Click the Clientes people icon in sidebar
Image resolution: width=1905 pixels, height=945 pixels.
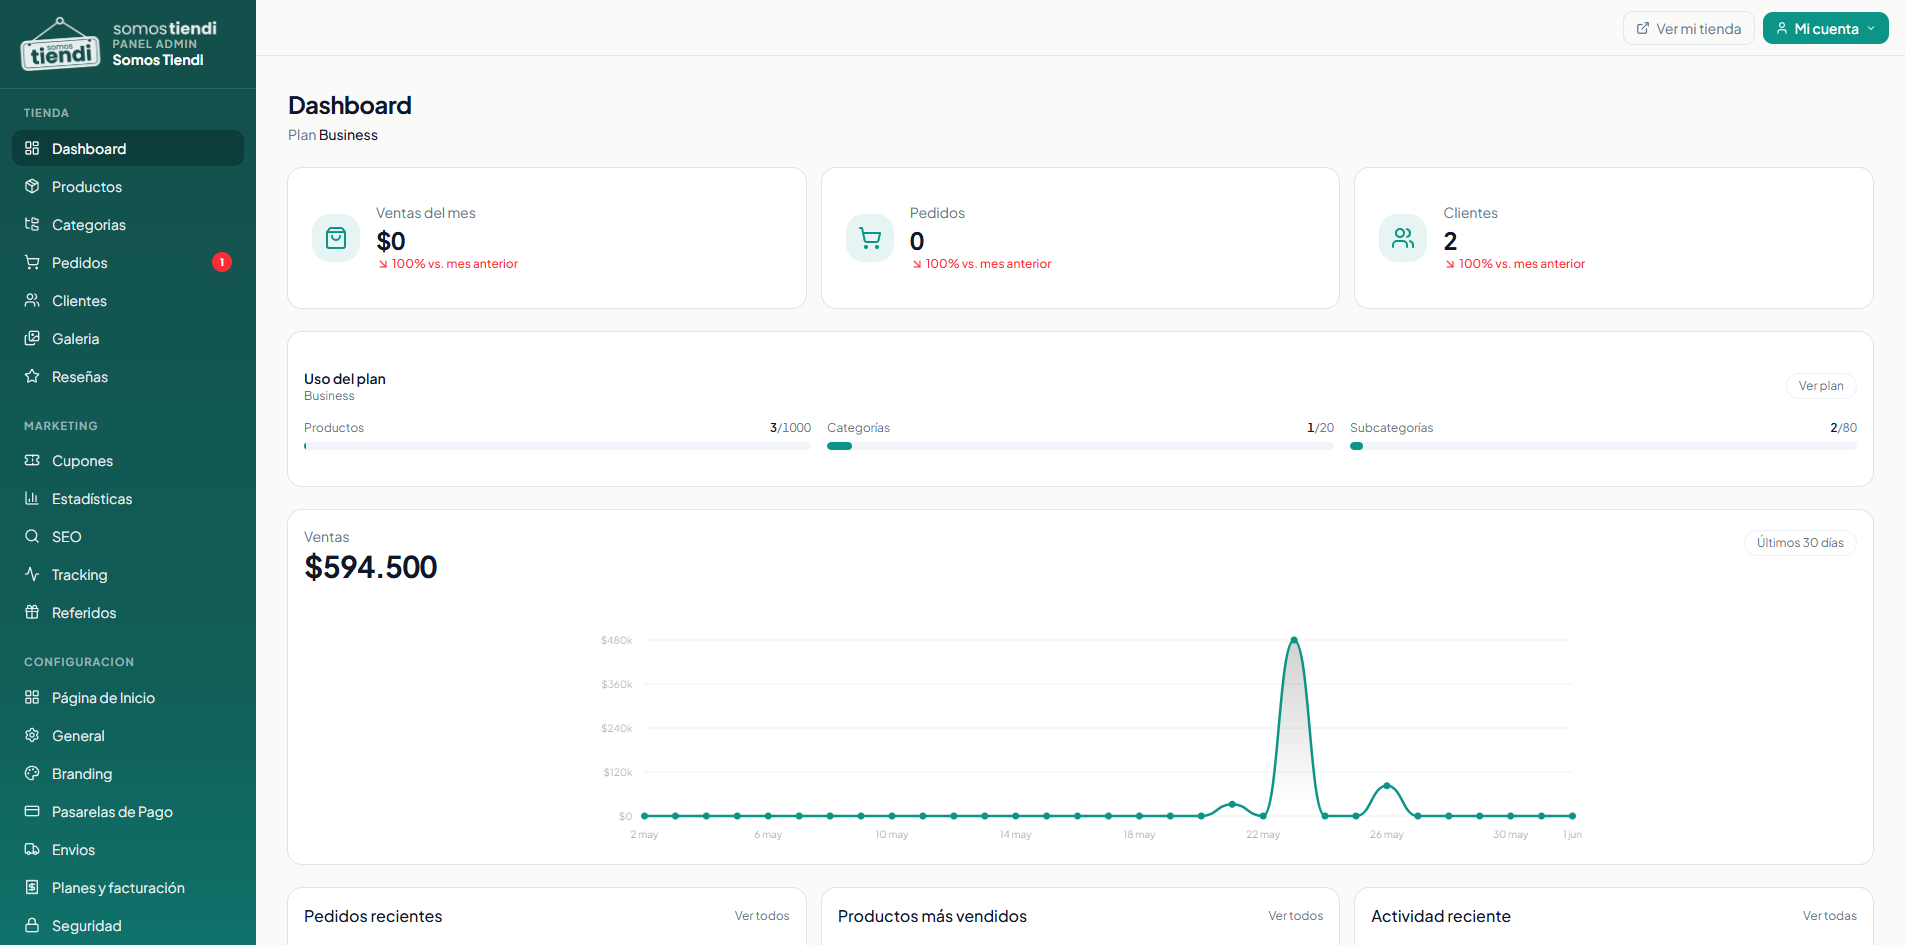[x=32, y=300]
